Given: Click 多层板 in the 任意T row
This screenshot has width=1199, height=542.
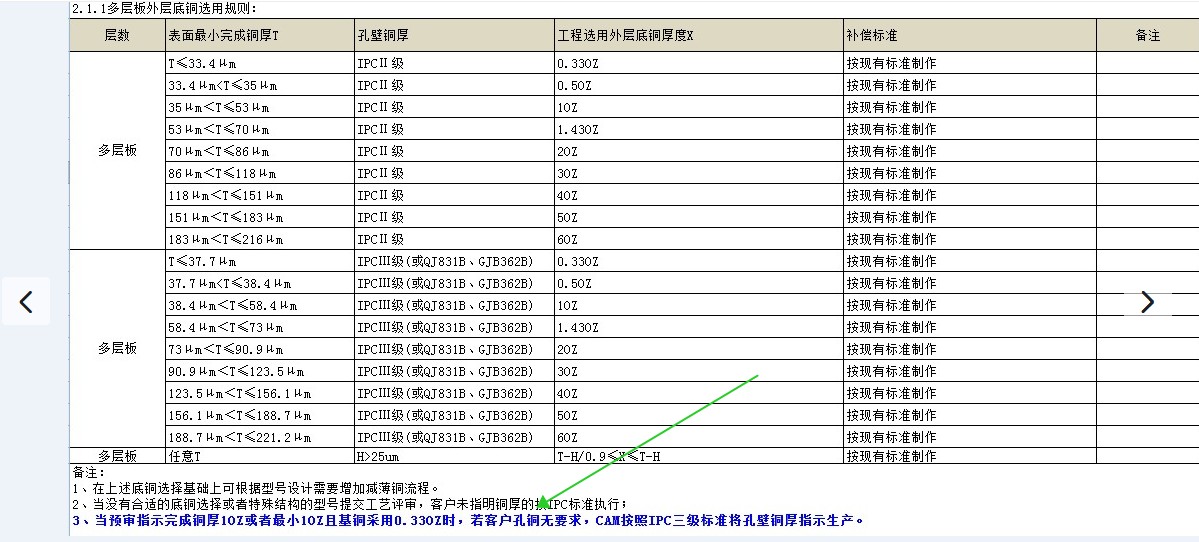Looking at the screenshot, I should (x=117, y=456).
